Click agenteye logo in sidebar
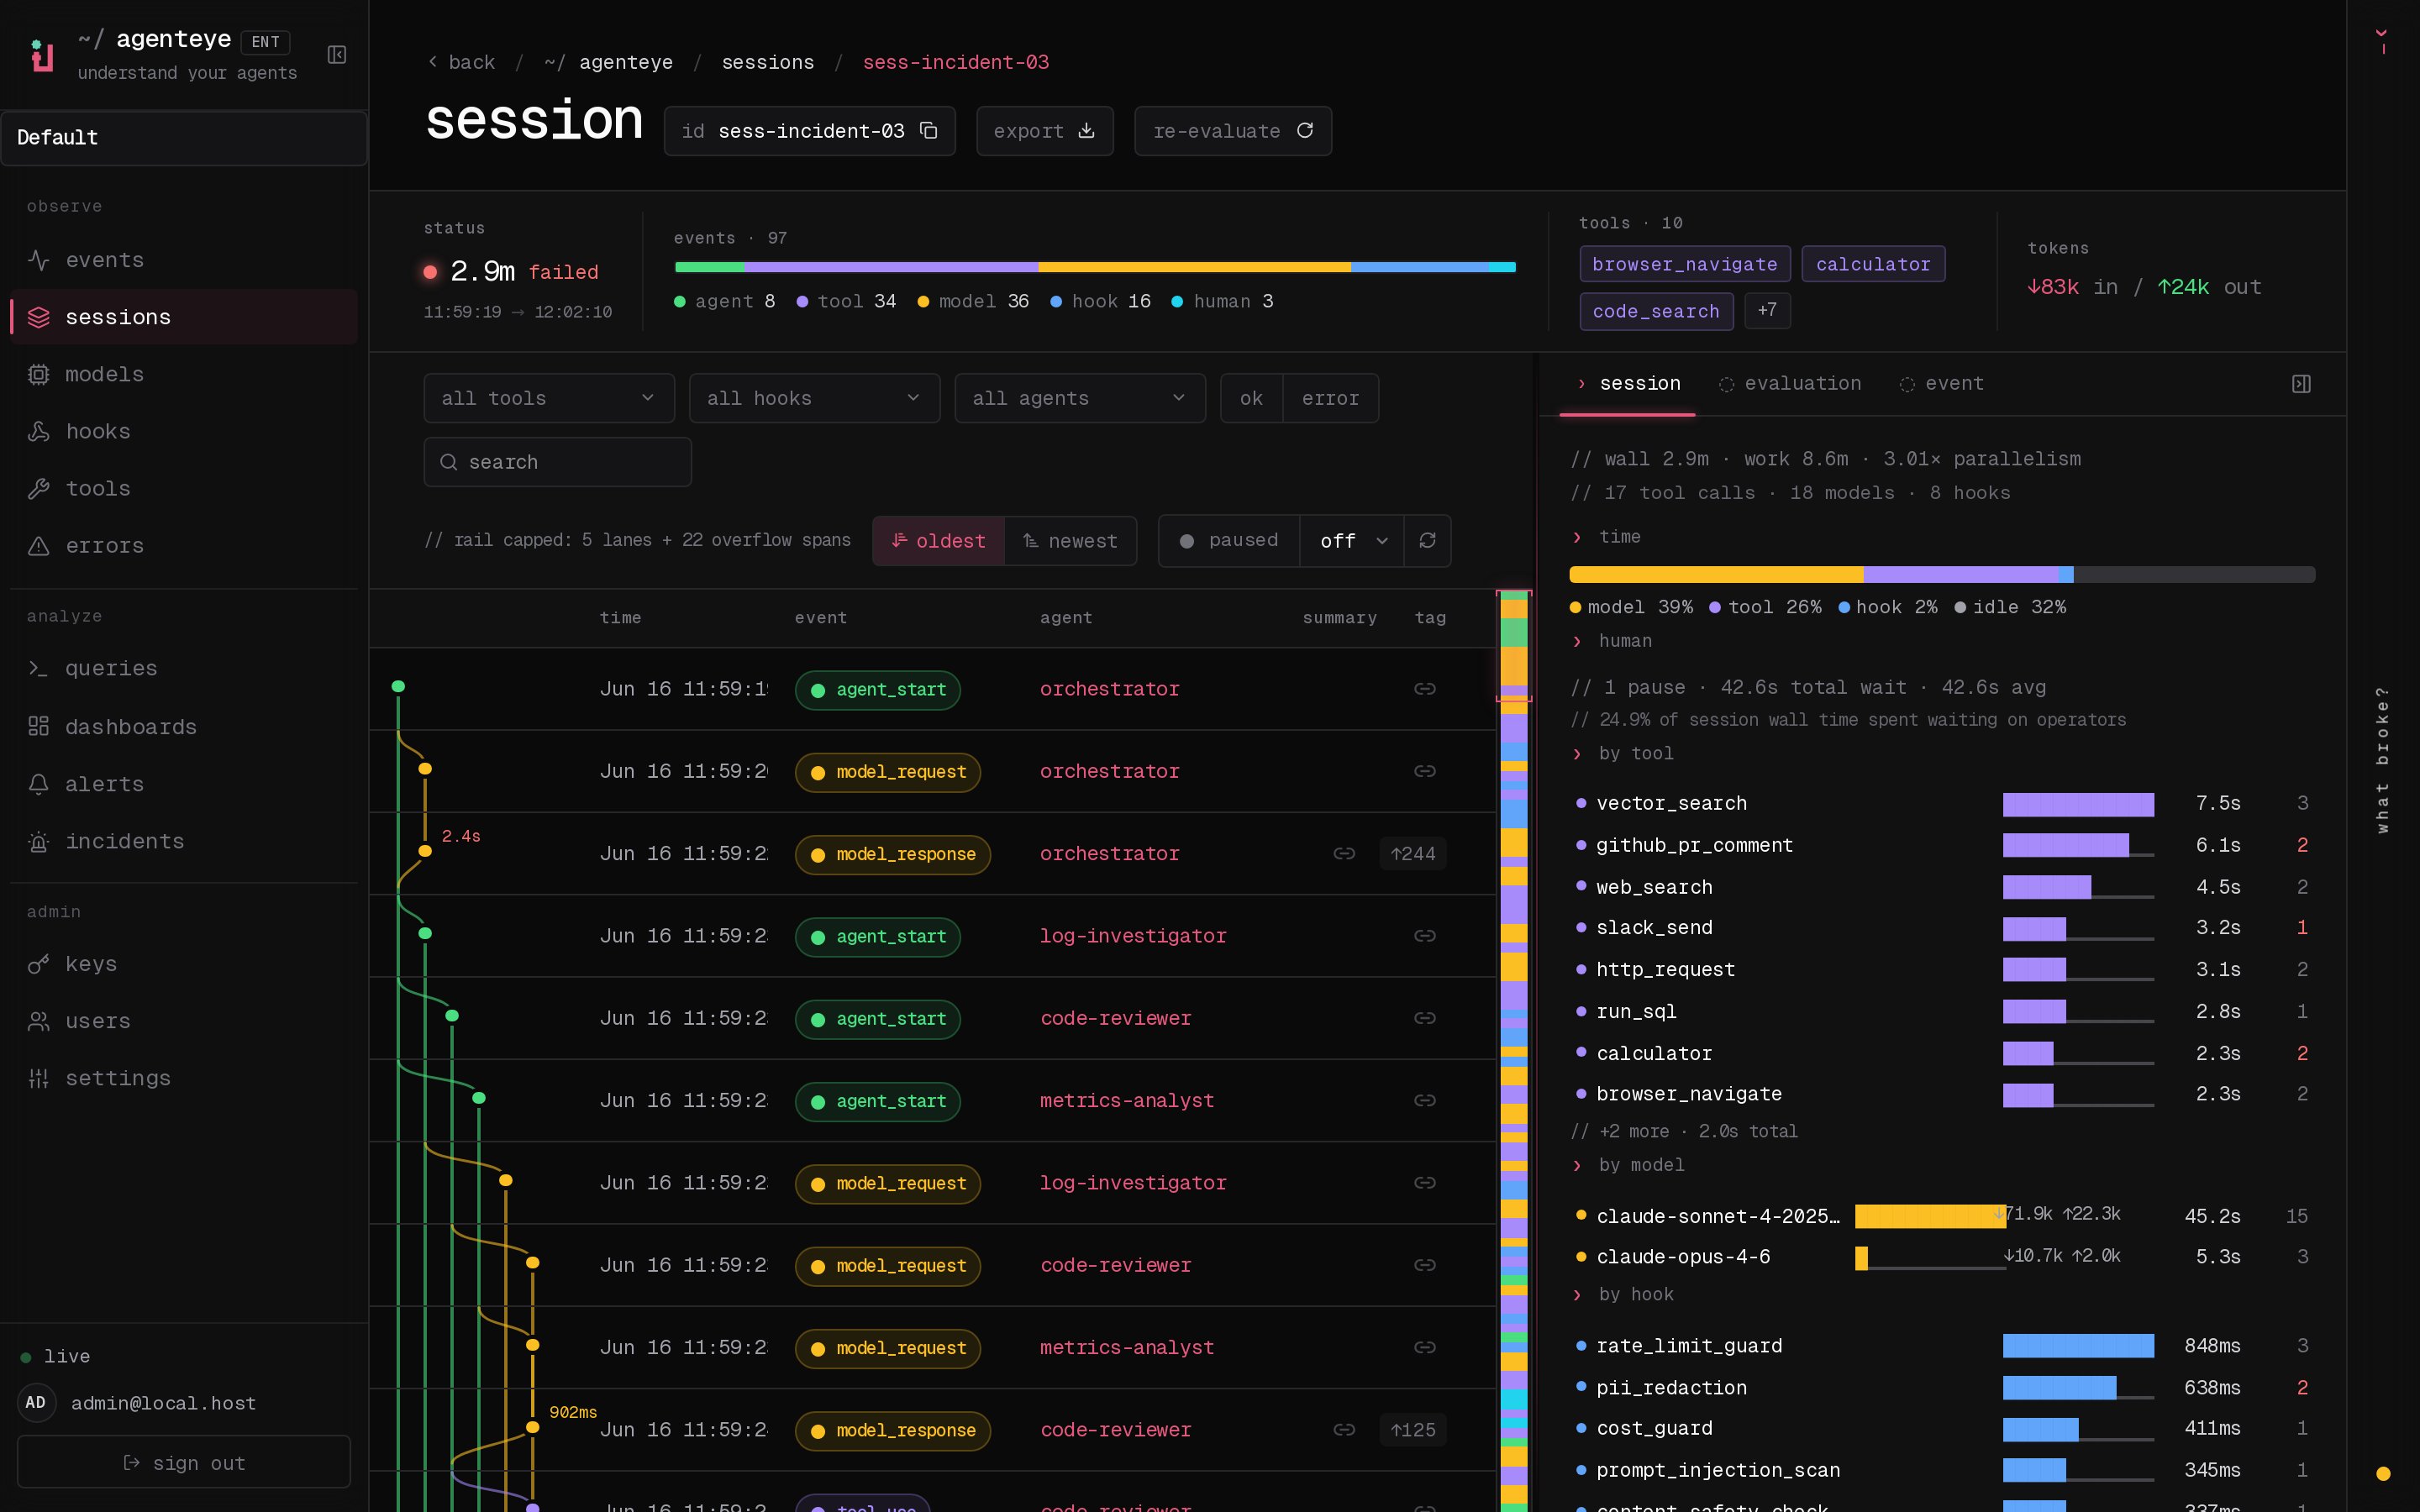The image size is (2420, 1512). pos(41,55)
